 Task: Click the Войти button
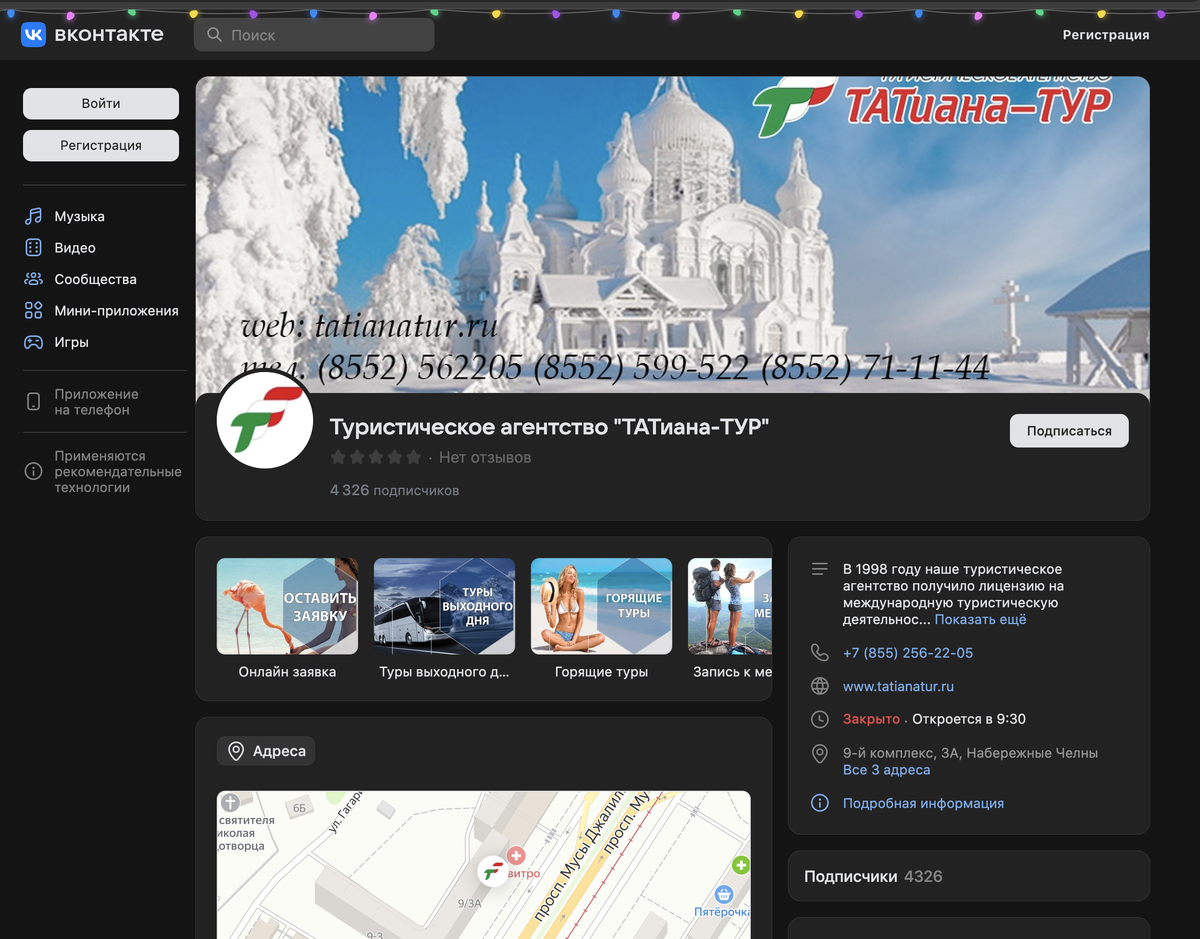[101, 104]
